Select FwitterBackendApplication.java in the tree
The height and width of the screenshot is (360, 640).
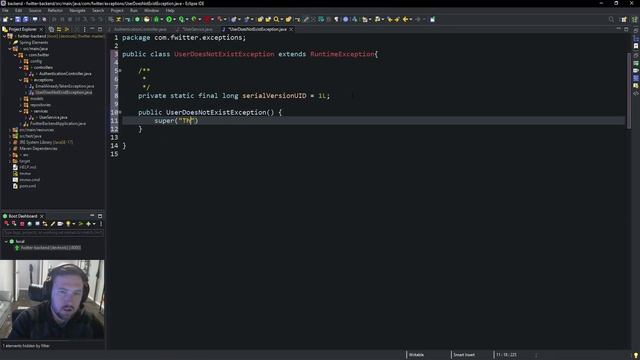[x=58, y=124]
